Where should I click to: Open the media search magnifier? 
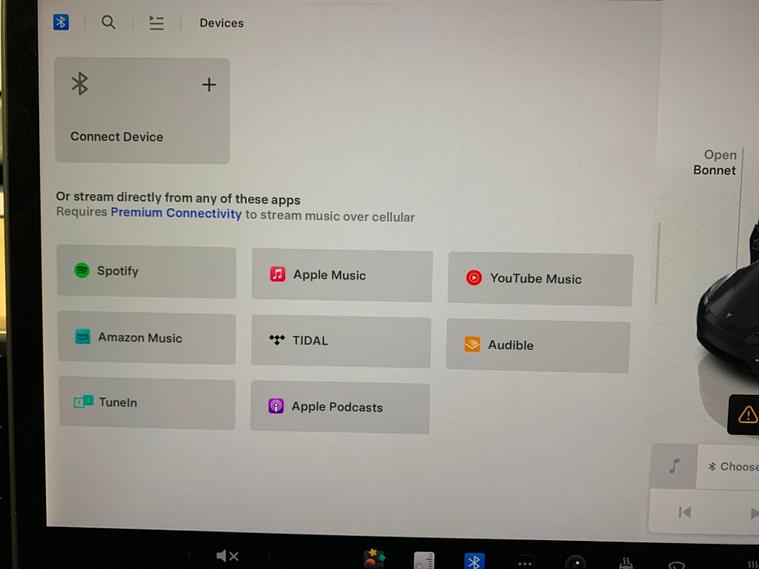(x=108, y=22)
